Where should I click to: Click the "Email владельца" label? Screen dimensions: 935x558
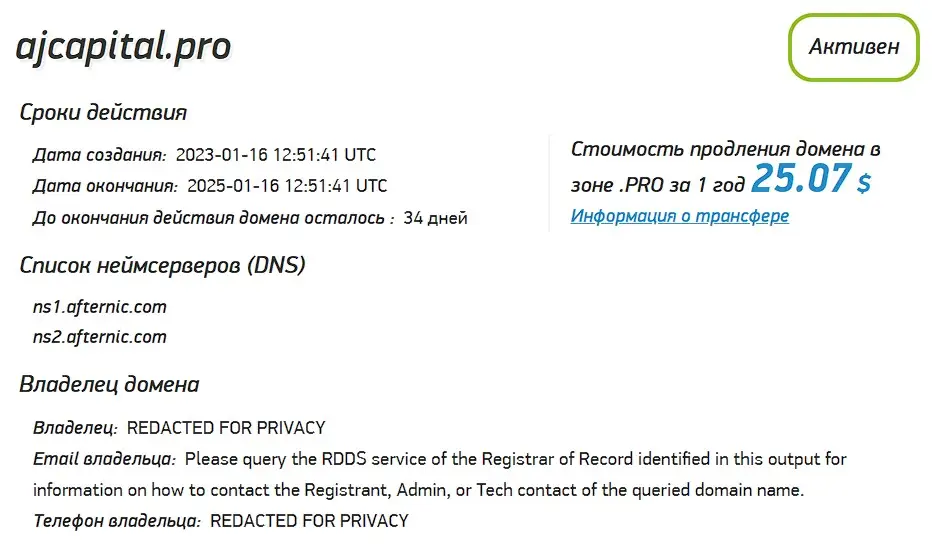[x=104, y=459]
